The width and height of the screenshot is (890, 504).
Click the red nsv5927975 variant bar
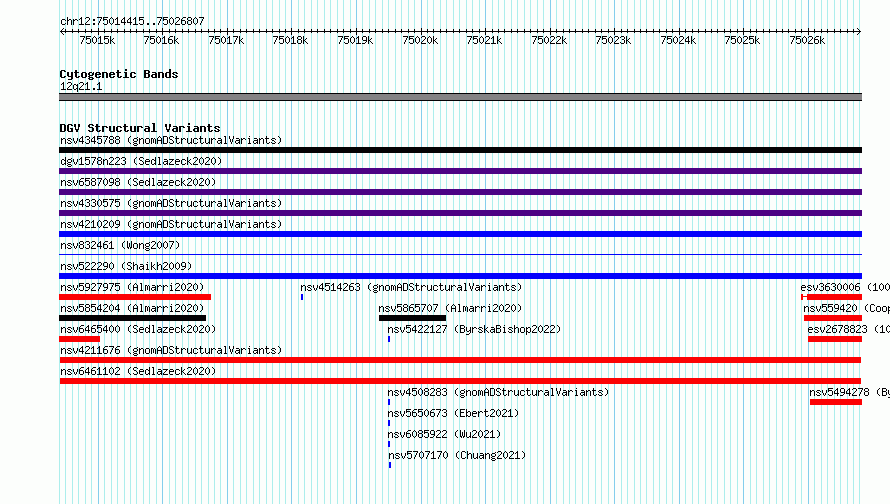point(135,297)
